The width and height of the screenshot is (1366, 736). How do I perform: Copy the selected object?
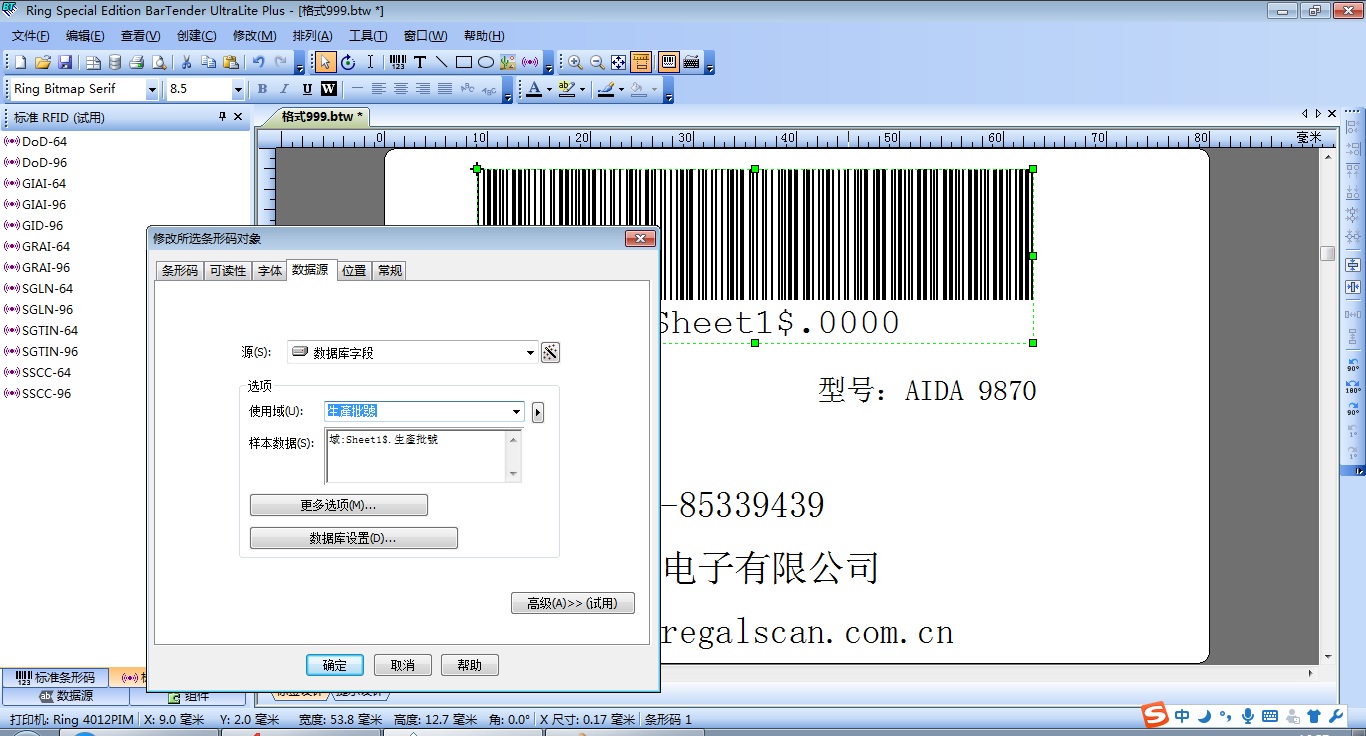208,62
